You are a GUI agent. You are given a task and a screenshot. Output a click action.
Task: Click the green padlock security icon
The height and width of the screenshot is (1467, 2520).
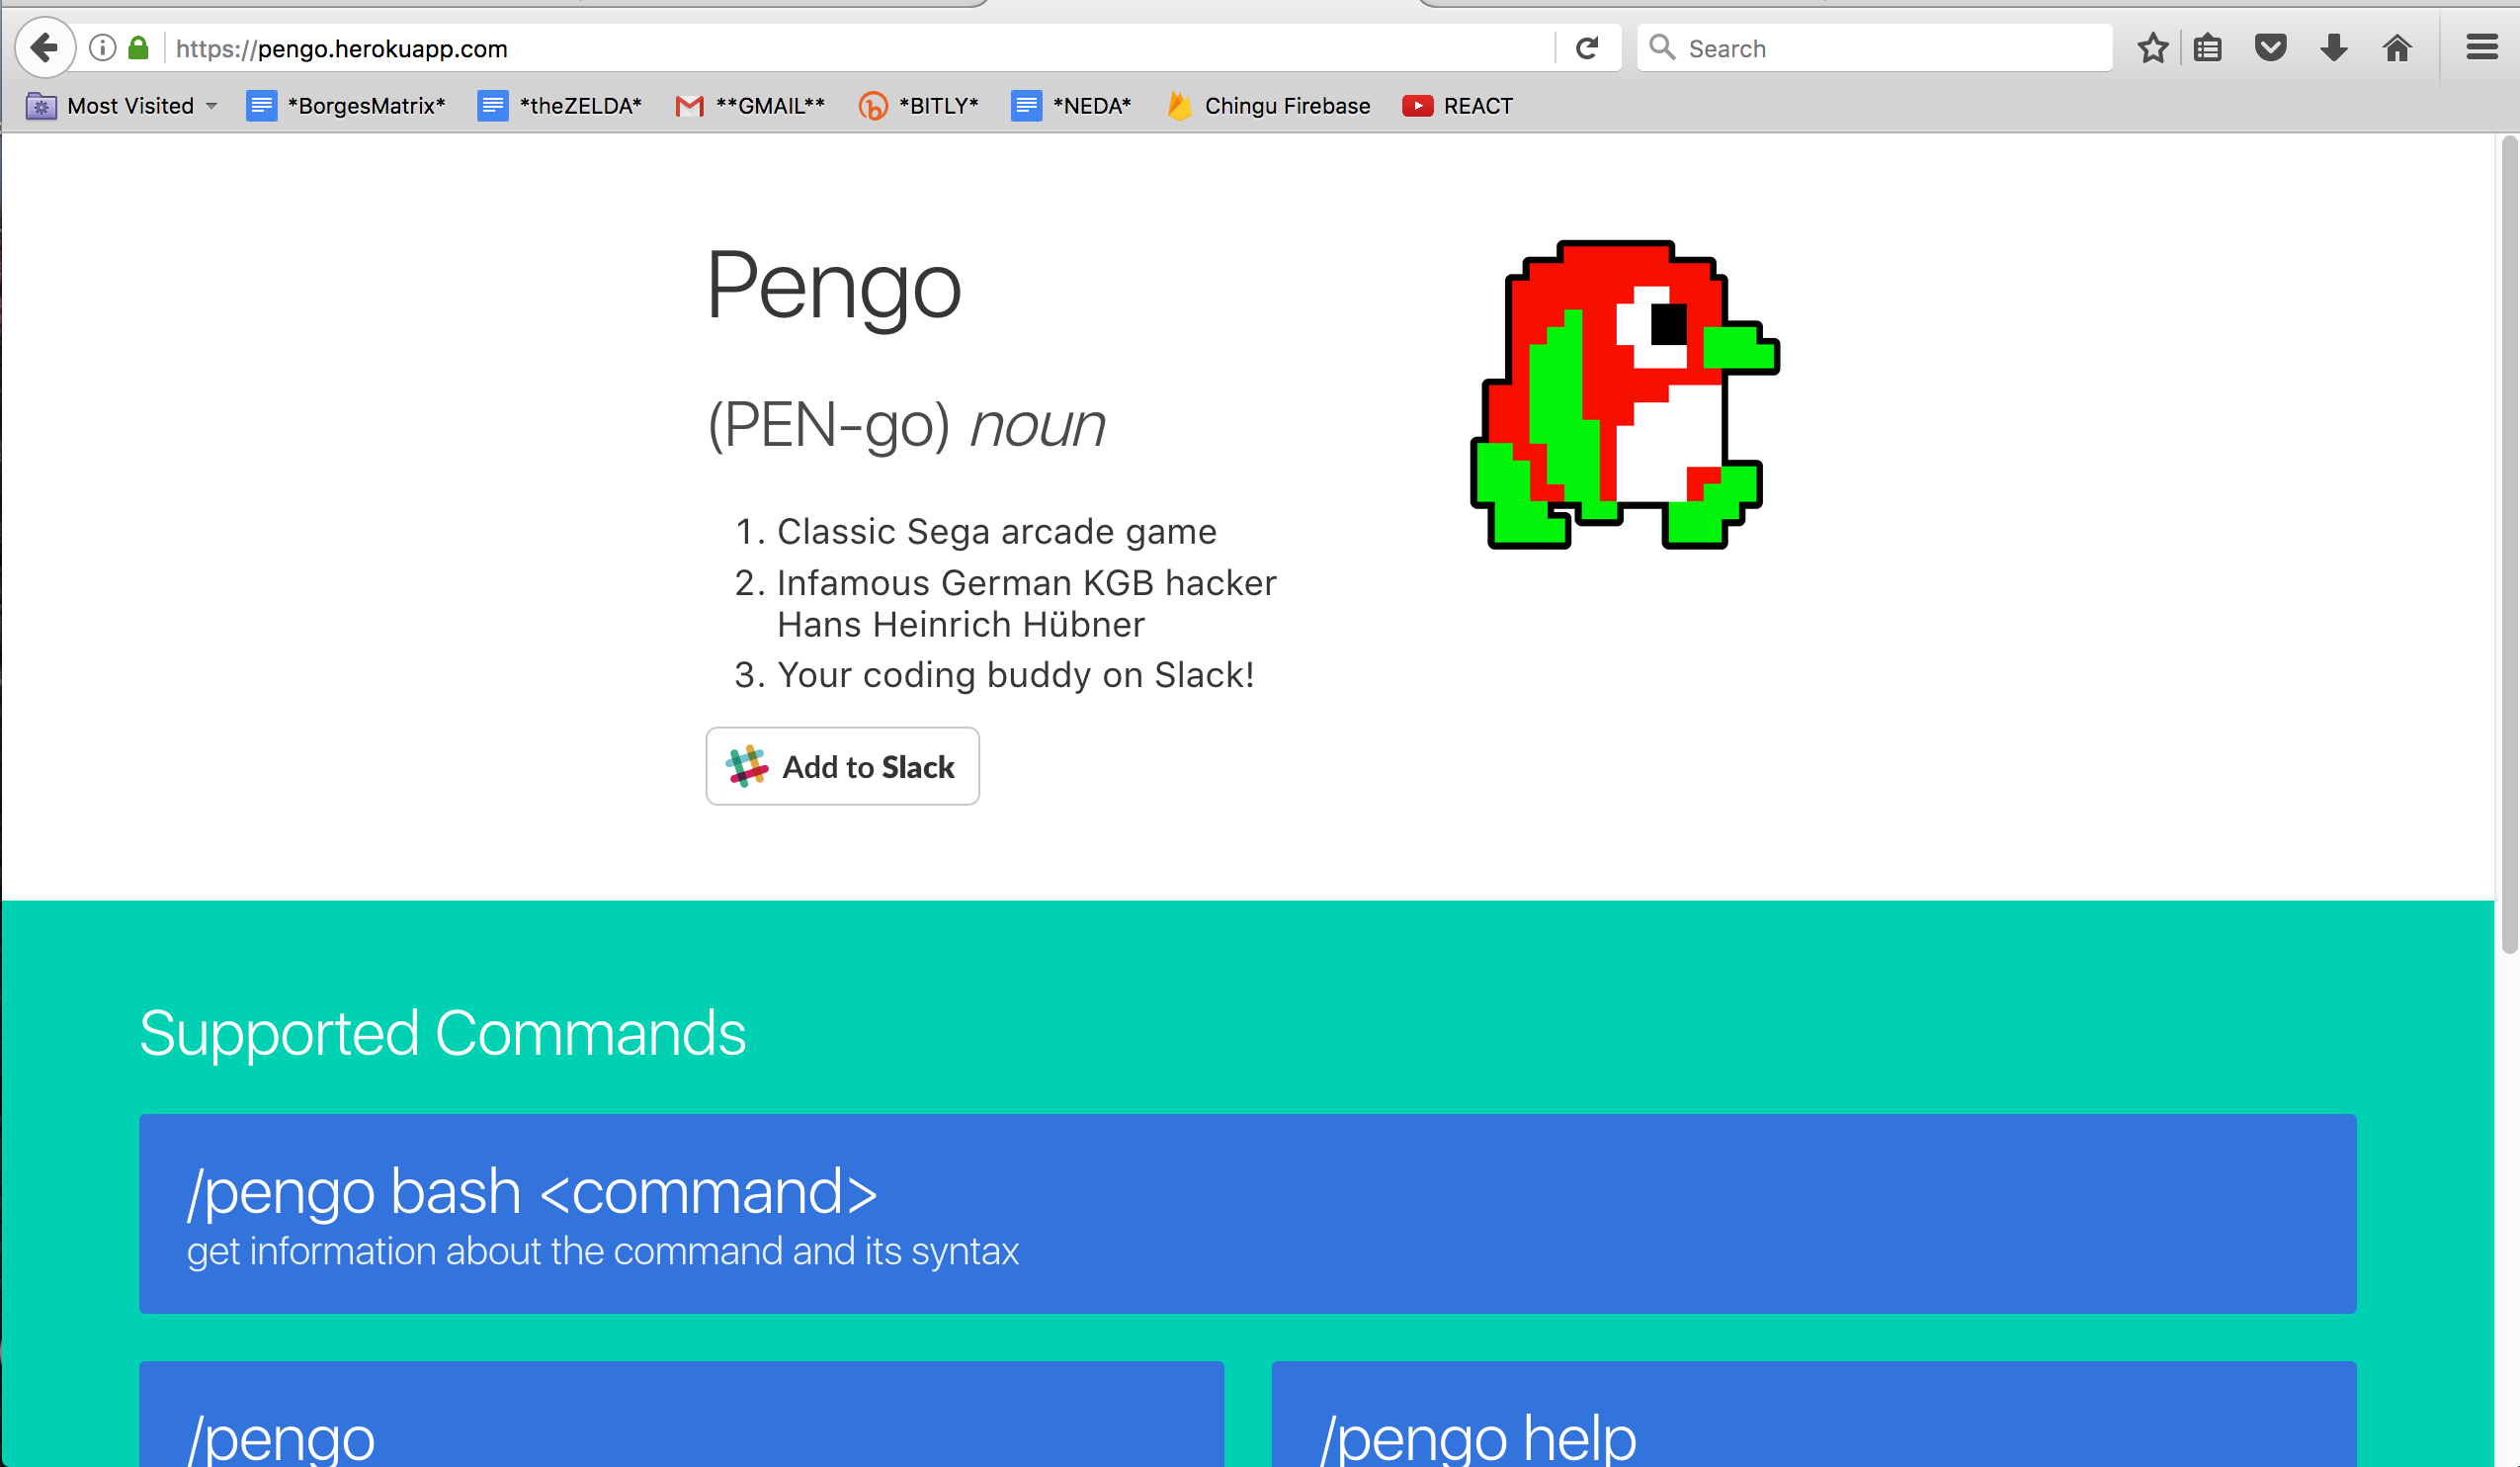click(139, 48)
